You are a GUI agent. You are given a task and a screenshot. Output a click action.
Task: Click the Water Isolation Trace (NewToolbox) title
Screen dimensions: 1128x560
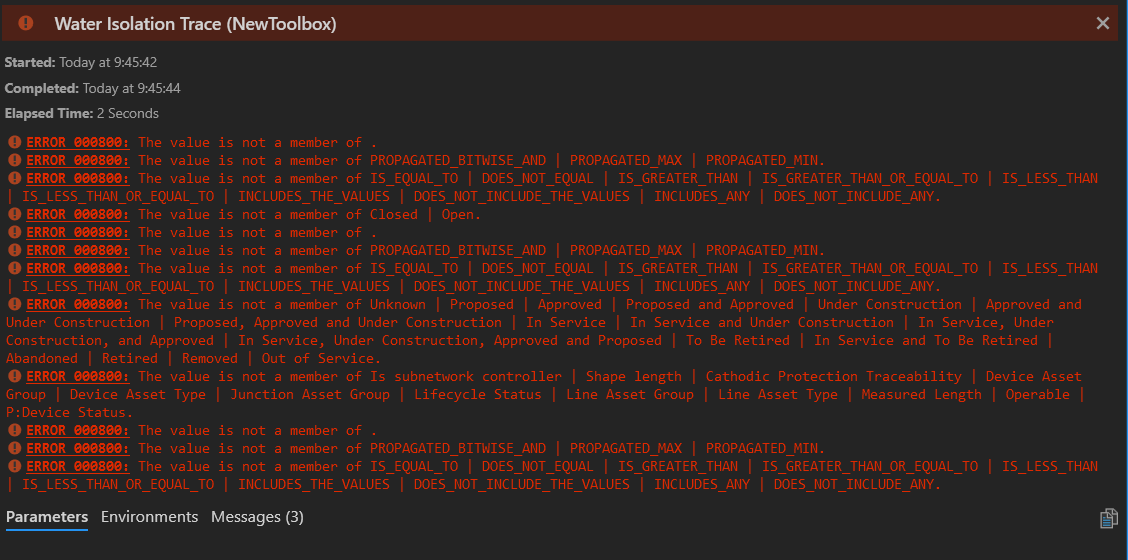(x=196, y=24)
